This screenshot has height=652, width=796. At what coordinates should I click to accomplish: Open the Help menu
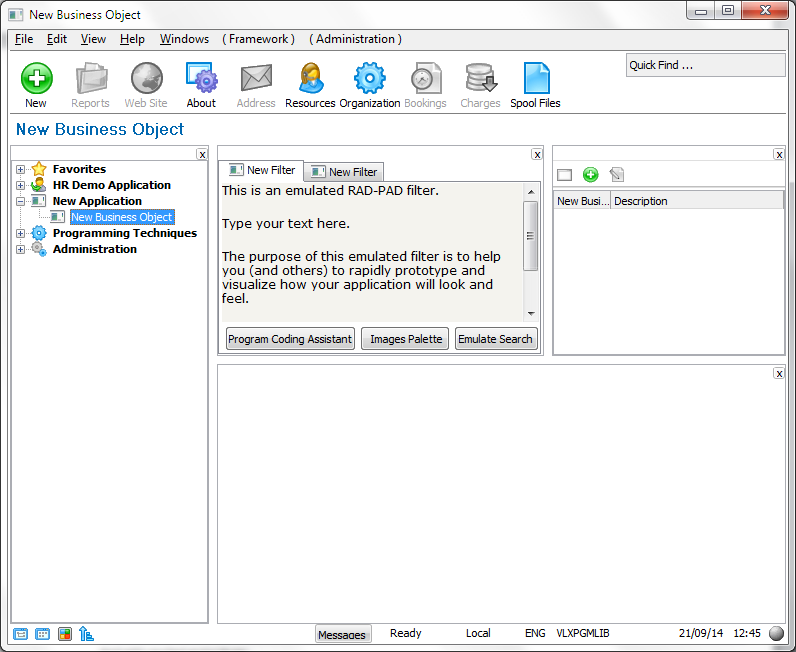point(132,39)
